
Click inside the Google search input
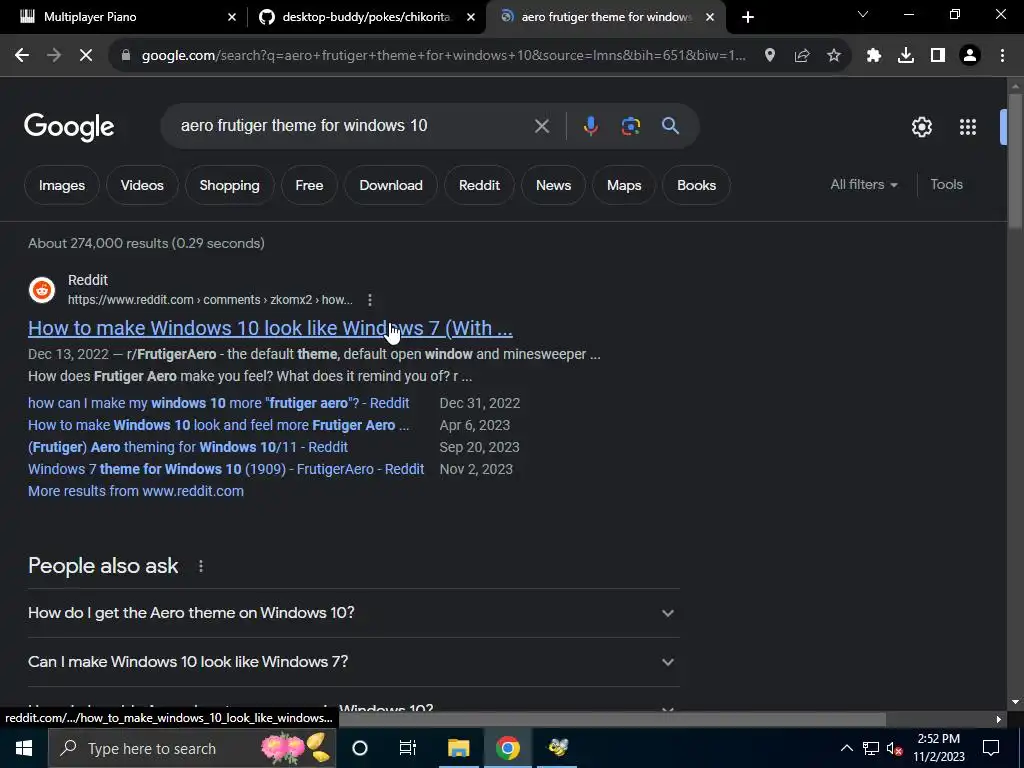[353, 125]
